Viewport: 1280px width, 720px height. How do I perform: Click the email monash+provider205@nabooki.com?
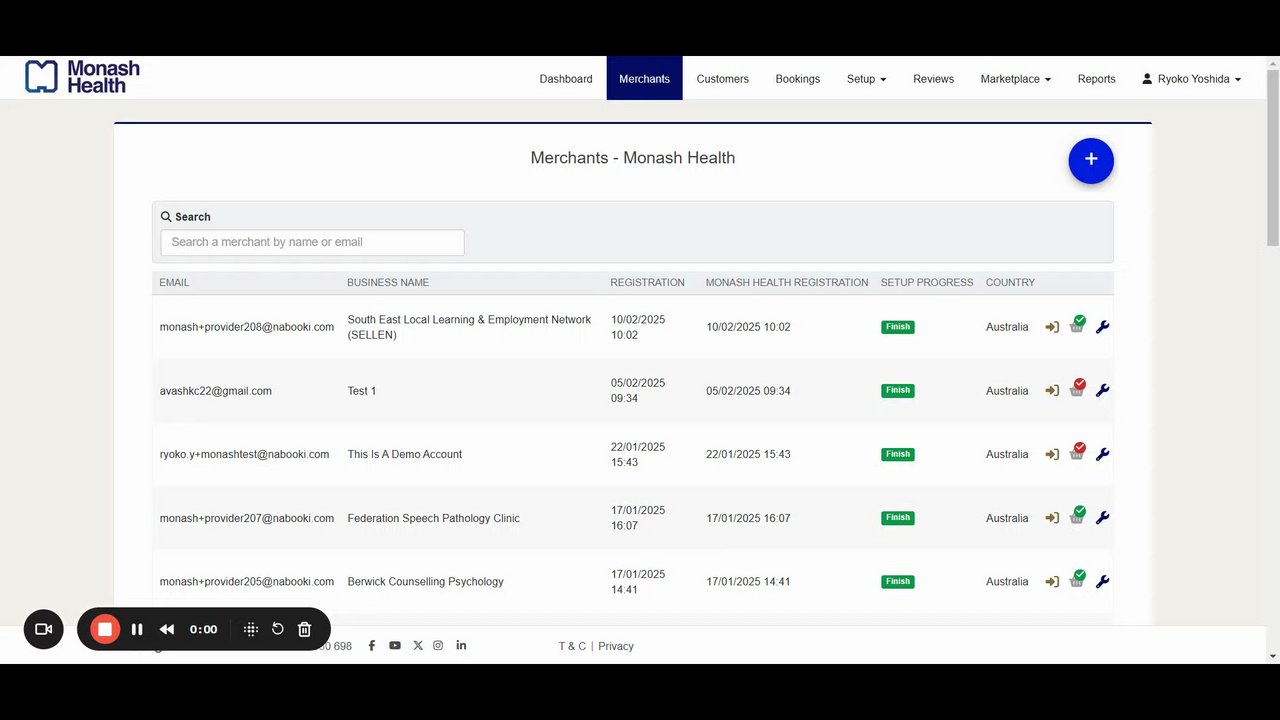click(247, 582)
